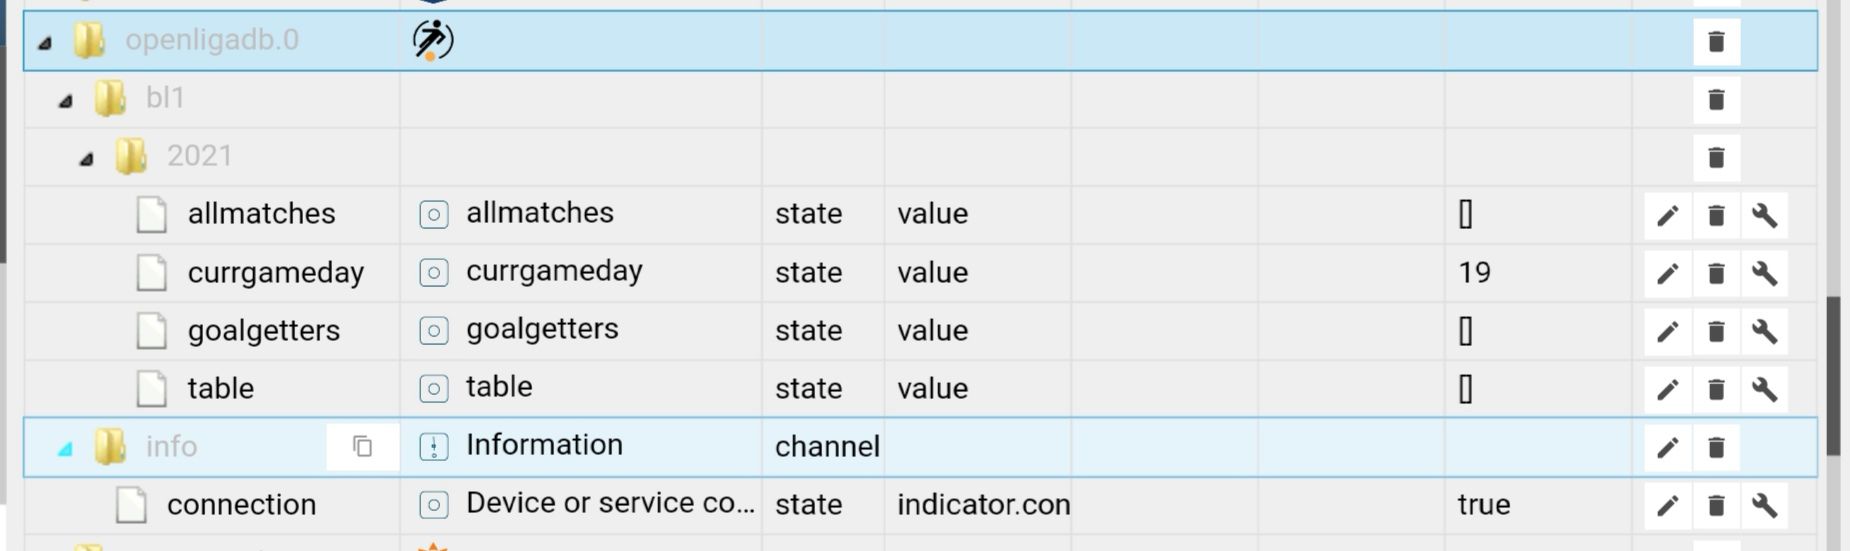Open wrench settings for goalgetters

(x=1764, y=332)
